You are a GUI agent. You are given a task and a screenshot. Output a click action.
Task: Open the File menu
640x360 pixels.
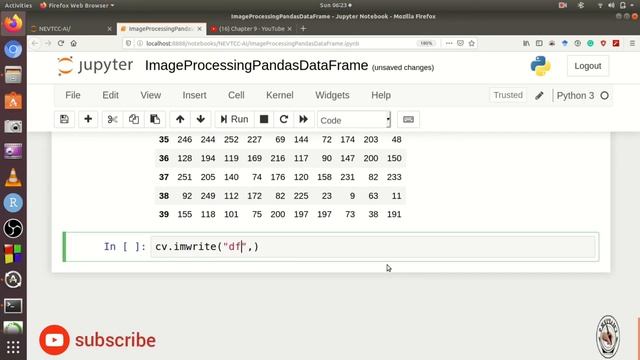pyautogui.click(x=73, y=95)
